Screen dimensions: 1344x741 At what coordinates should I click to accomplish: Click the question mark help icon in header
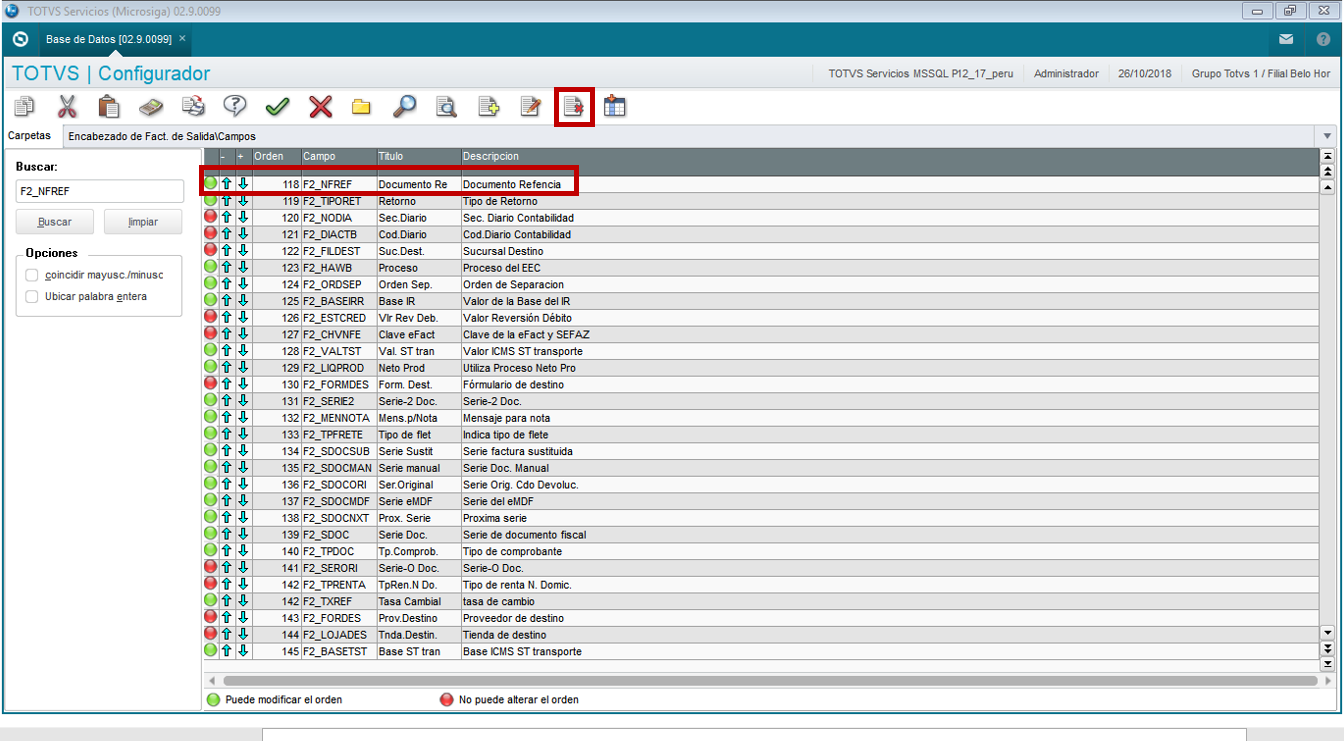click(1324, 40)
